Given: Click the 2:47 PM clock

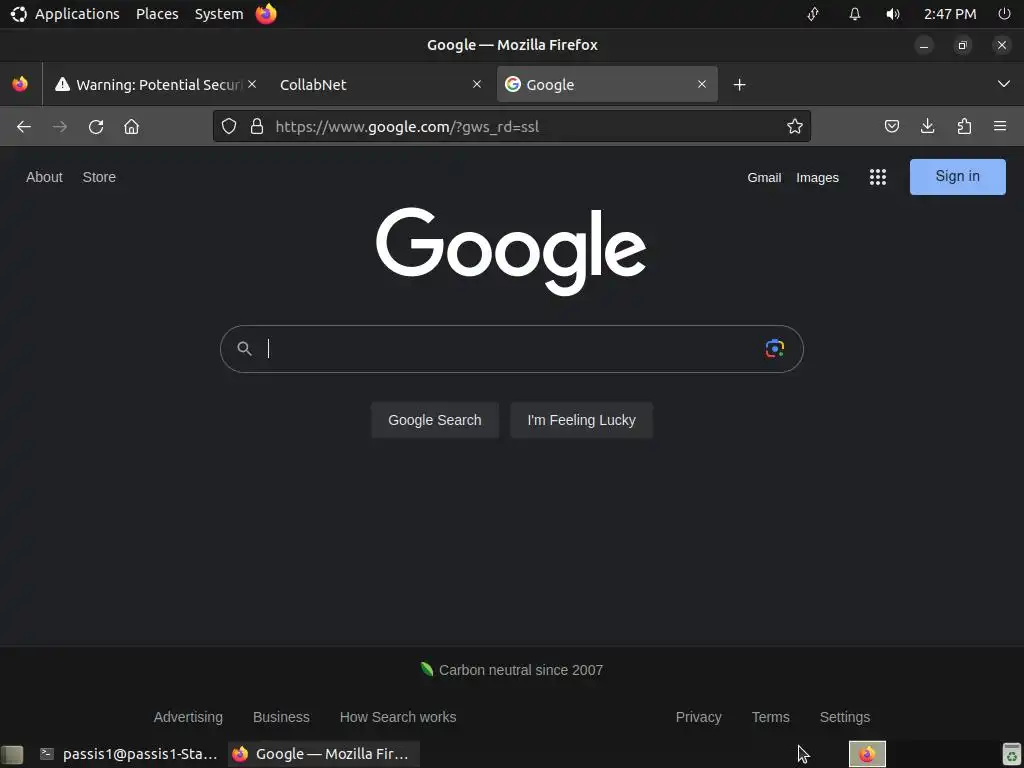Looking at the screenshot, I should (x=950, y=14).
